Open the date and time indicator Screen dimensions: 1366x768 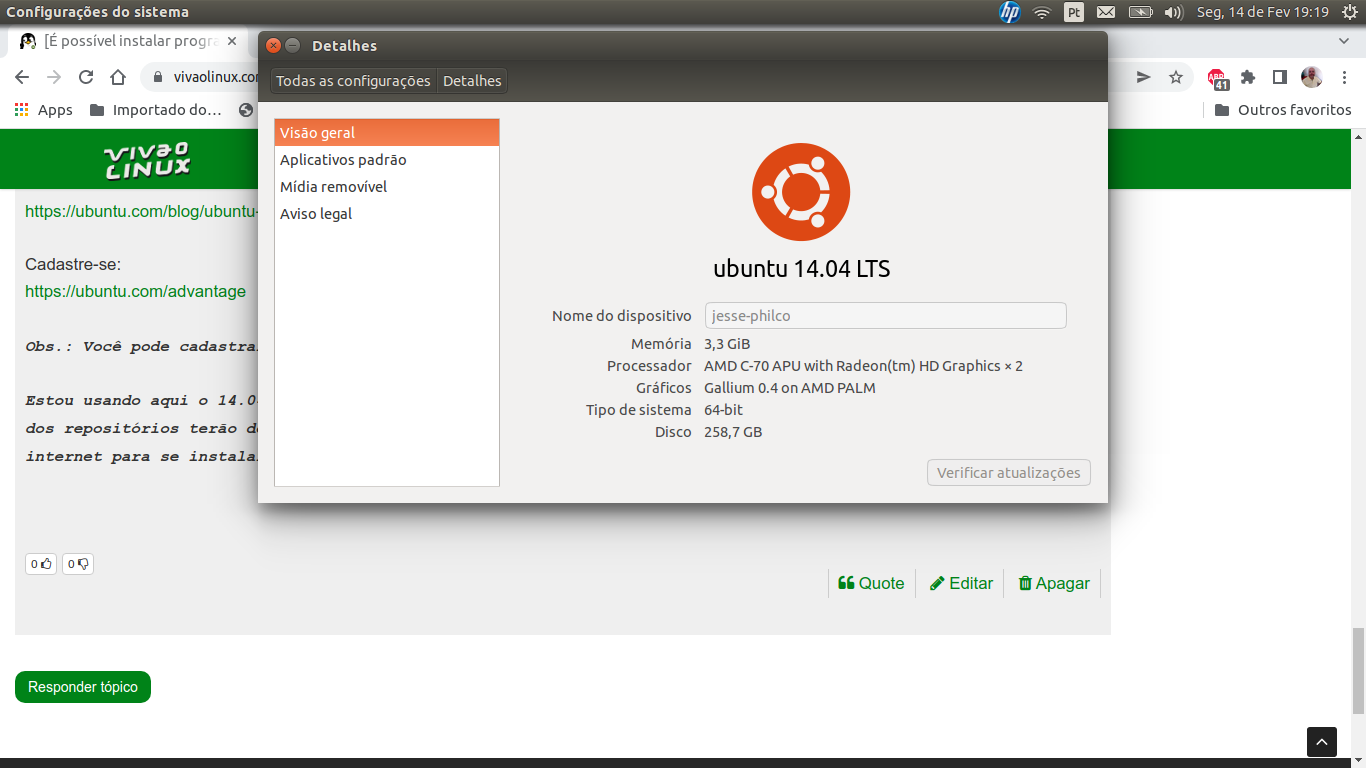point(1263,12)
